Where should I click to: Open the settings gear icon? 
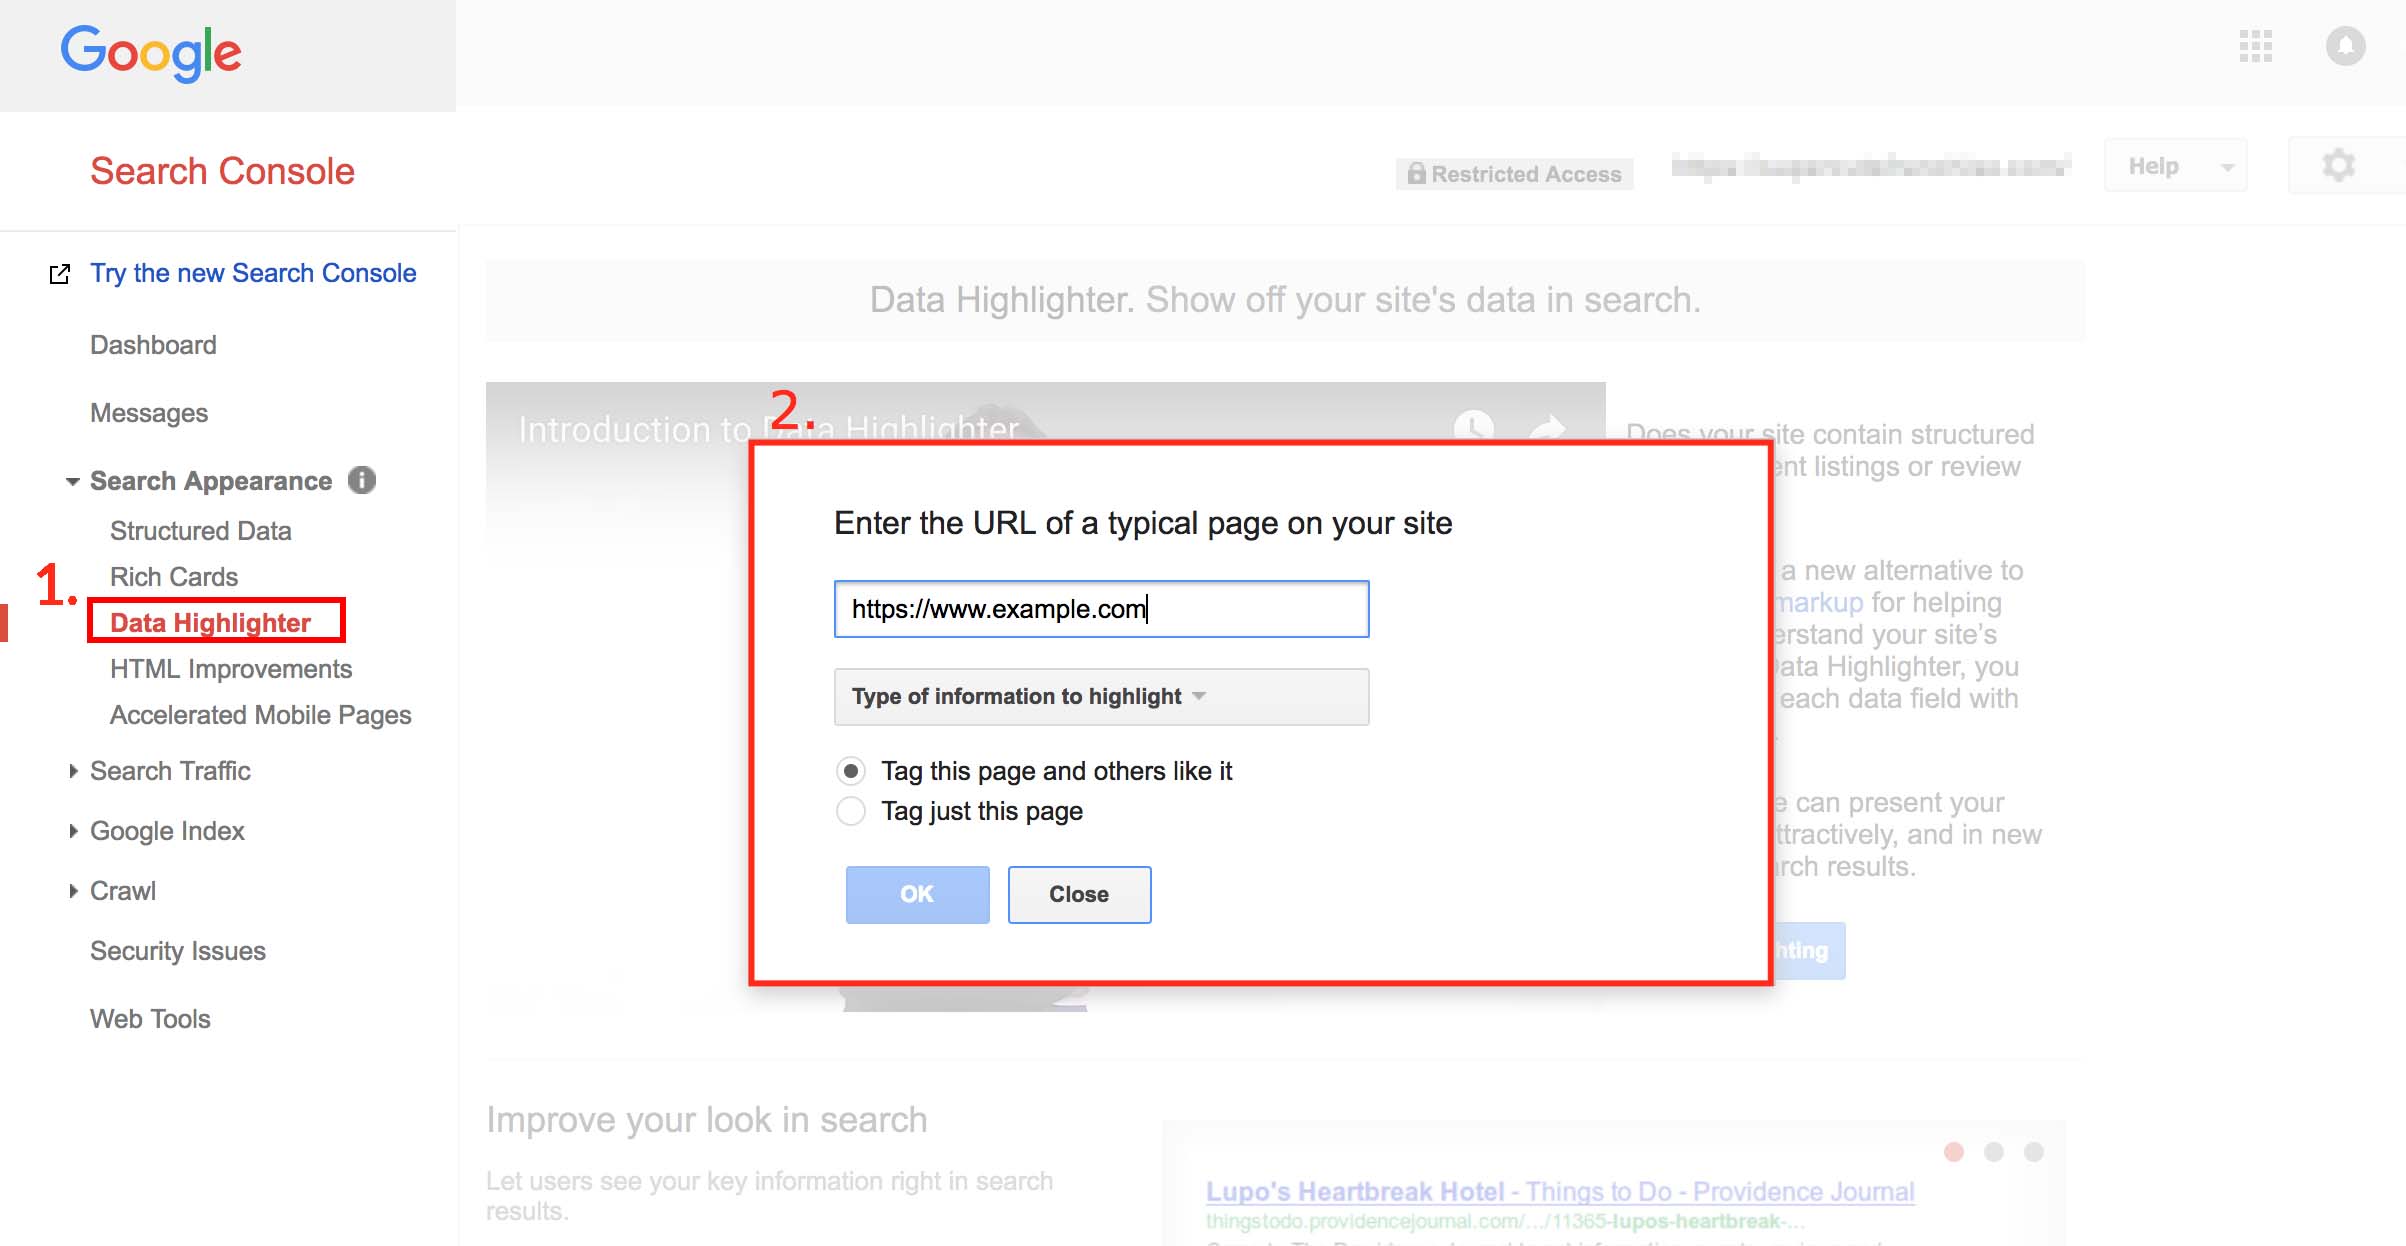click(x=2338, y=165)
